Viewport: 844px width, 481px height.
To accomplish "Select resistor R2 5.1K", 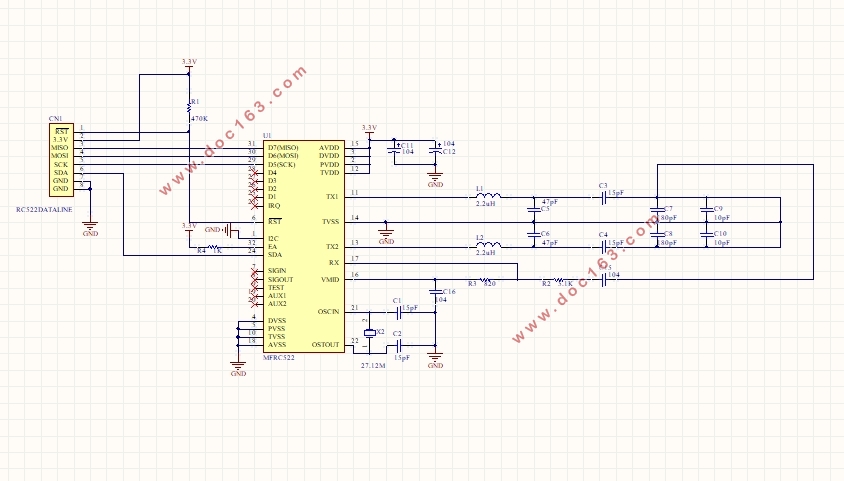I will coord(560,280).
